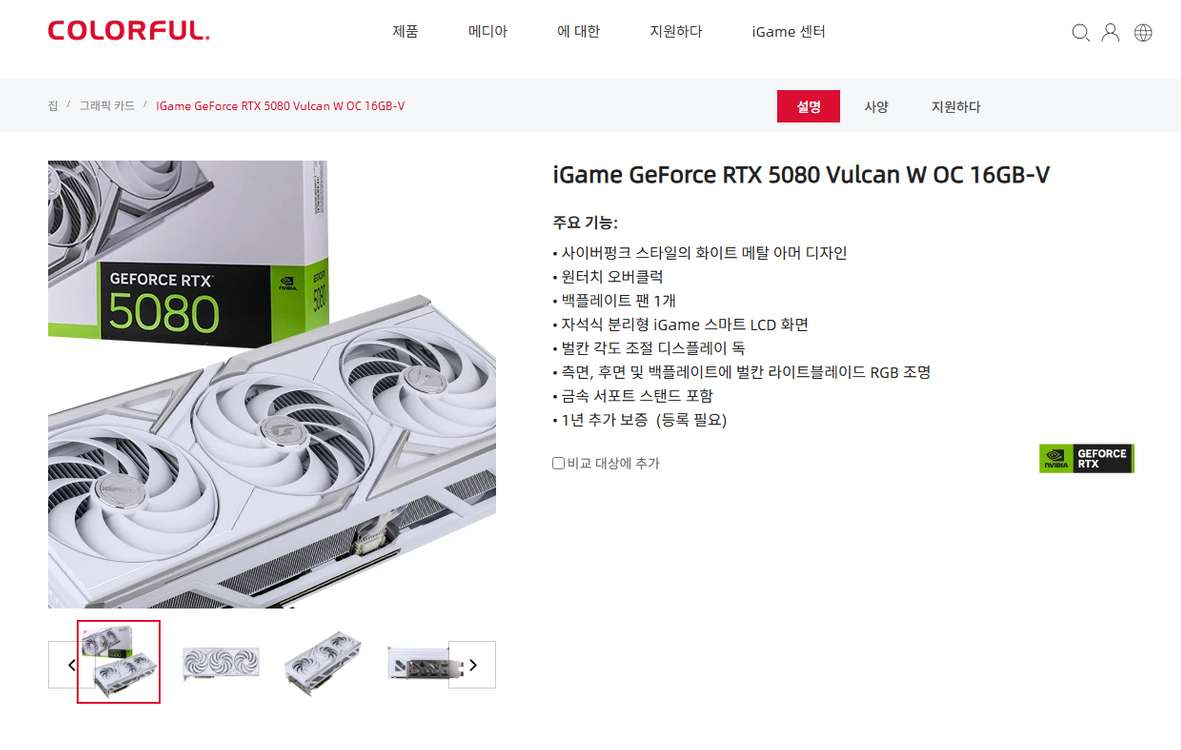Image resolution: width=1181 pixels, height=750 pixels.
Task: Show previous thumbnails with left arrow
Action: tap(71, 665)
